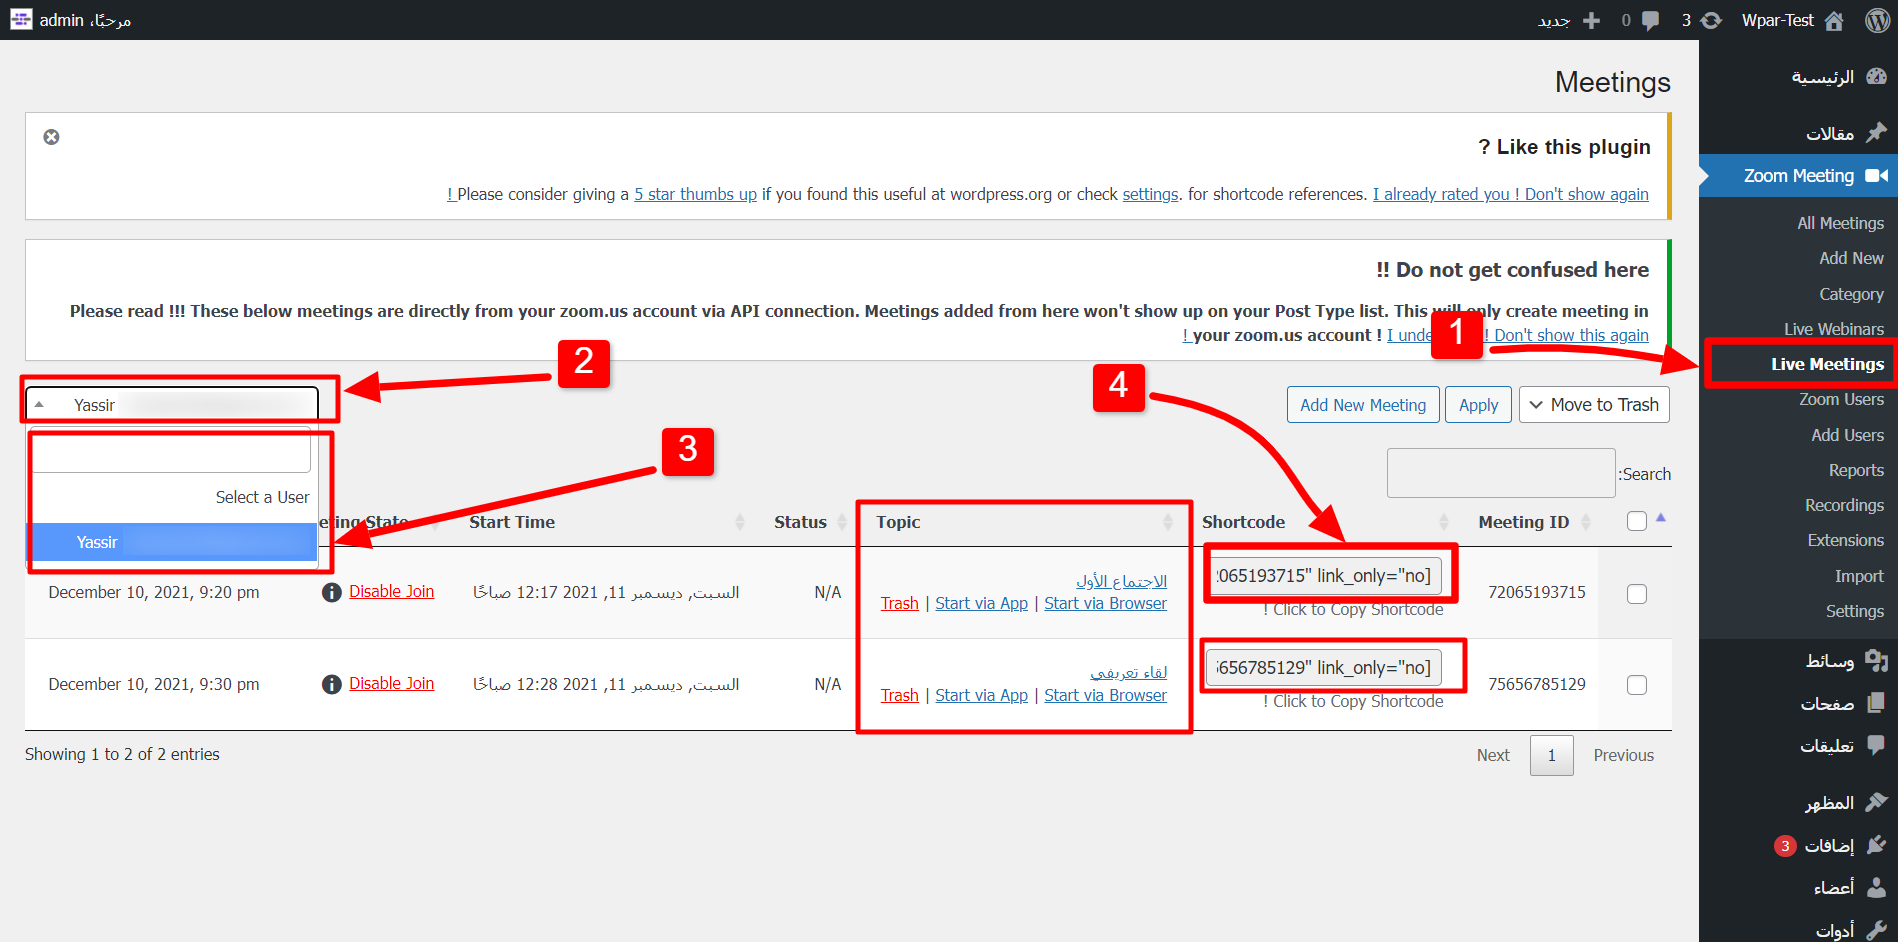Viewport: 1898px width, 942px height.
Task: Click the plus new content icon
Action: pos(1591,20)
